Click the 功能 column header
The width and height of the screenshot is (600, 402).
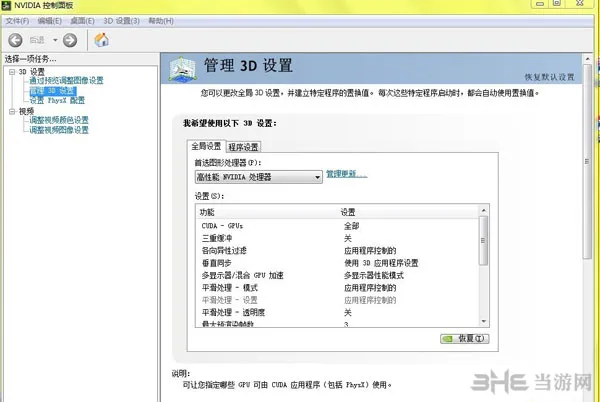[207, 212]
